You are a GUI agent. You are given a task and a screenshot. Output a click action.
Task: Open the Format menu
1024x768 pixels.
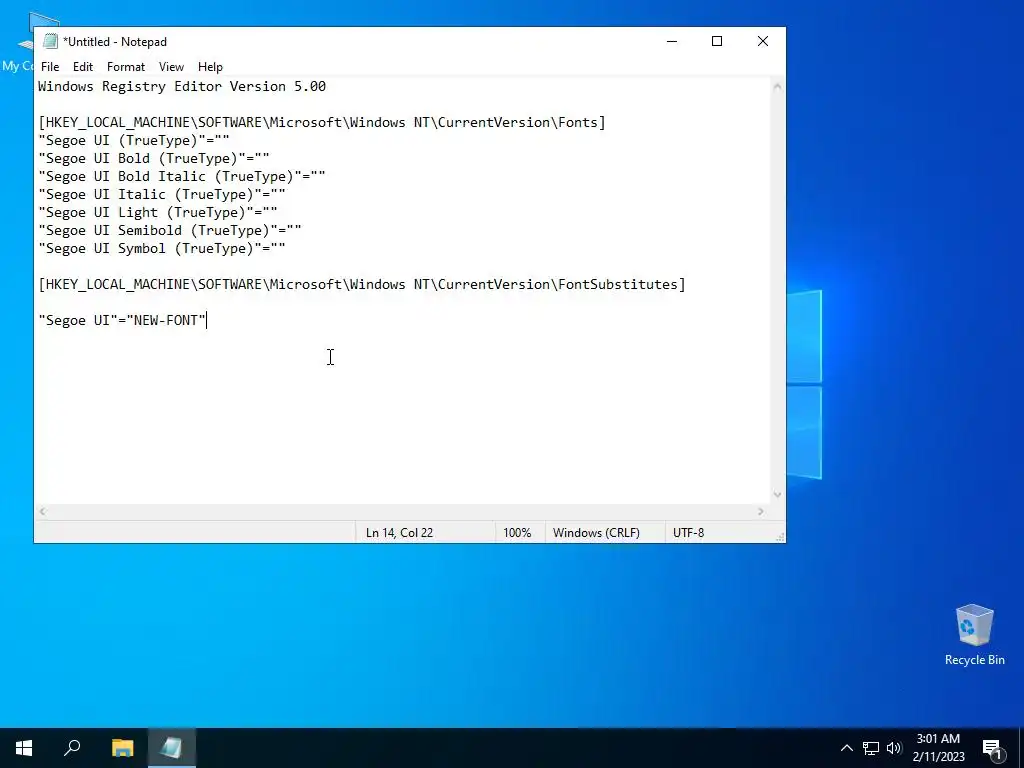coord(125,67)
